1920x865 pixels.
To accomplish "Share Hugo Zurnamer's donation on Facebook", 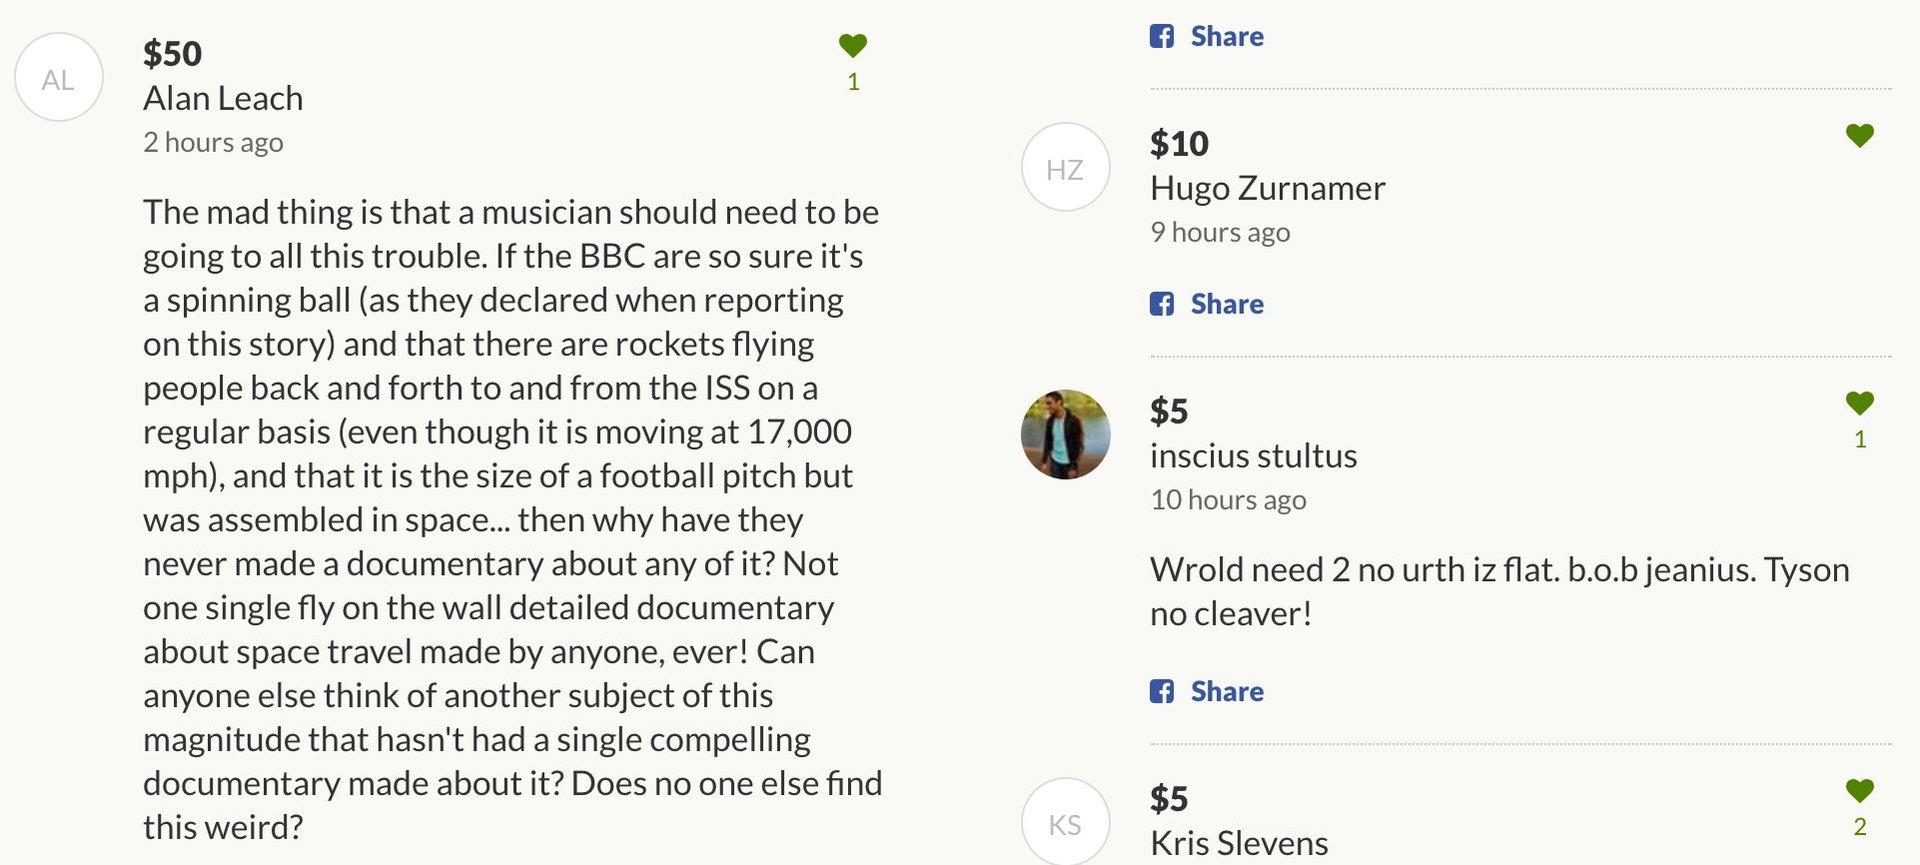I will pyautogui.click(x=1227, y=304).
